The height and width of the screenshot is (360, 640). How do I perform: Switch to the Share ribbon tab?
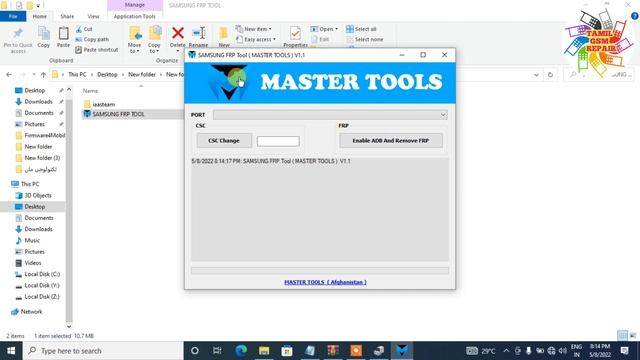[x=67, y=16]
